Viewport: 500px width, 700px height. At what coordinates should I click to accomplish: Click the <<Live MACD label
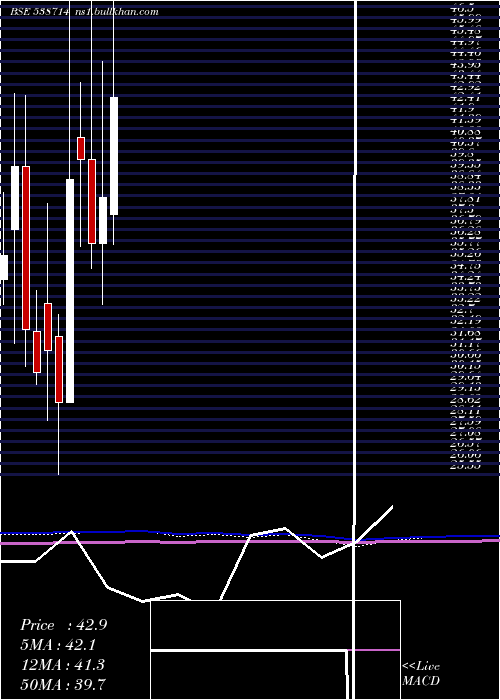coord(421,674)
